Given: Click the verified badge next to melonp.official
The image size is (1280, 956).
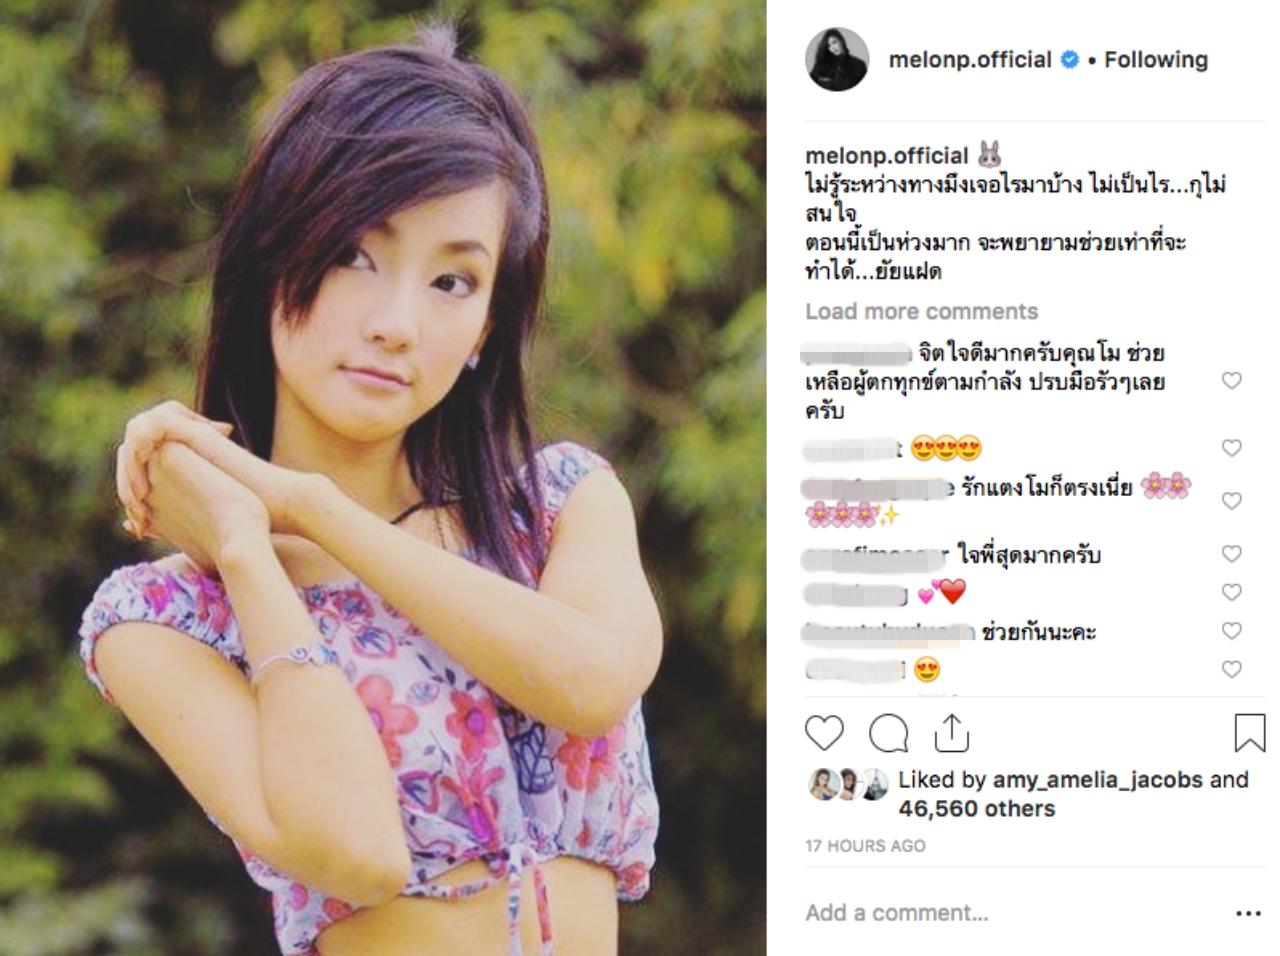Looking at the screenshot, I should (x=1069, y=60).
